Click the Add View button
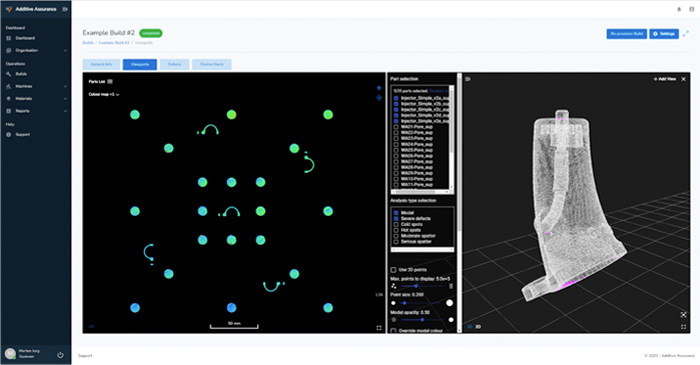The image size is (700, 365). pos(665,79)
